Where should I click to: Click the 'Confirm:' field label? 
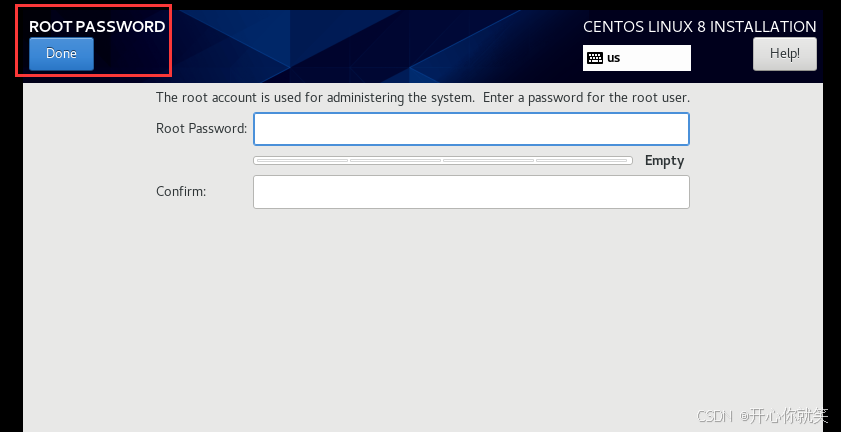click(x=181, y=192)
